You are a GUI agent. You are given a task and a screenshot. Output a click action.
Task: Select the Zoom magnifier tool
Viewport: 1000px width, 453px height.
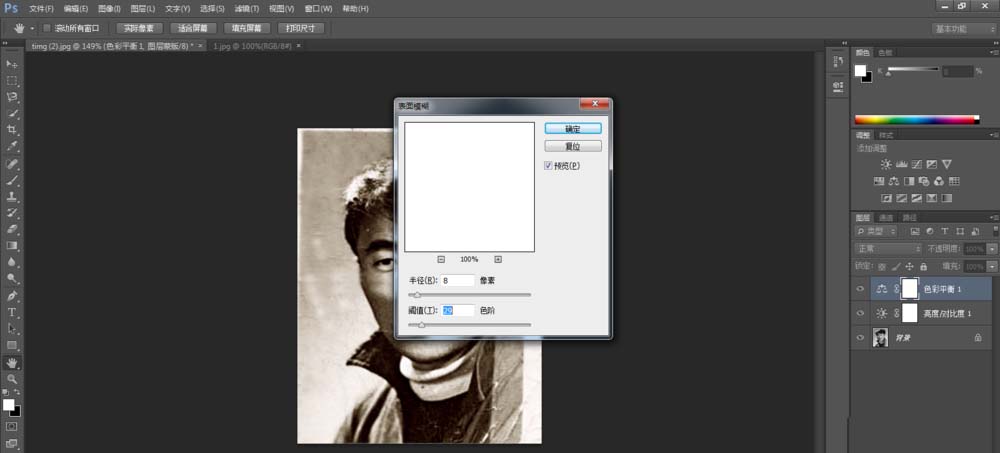coord(12,379)
